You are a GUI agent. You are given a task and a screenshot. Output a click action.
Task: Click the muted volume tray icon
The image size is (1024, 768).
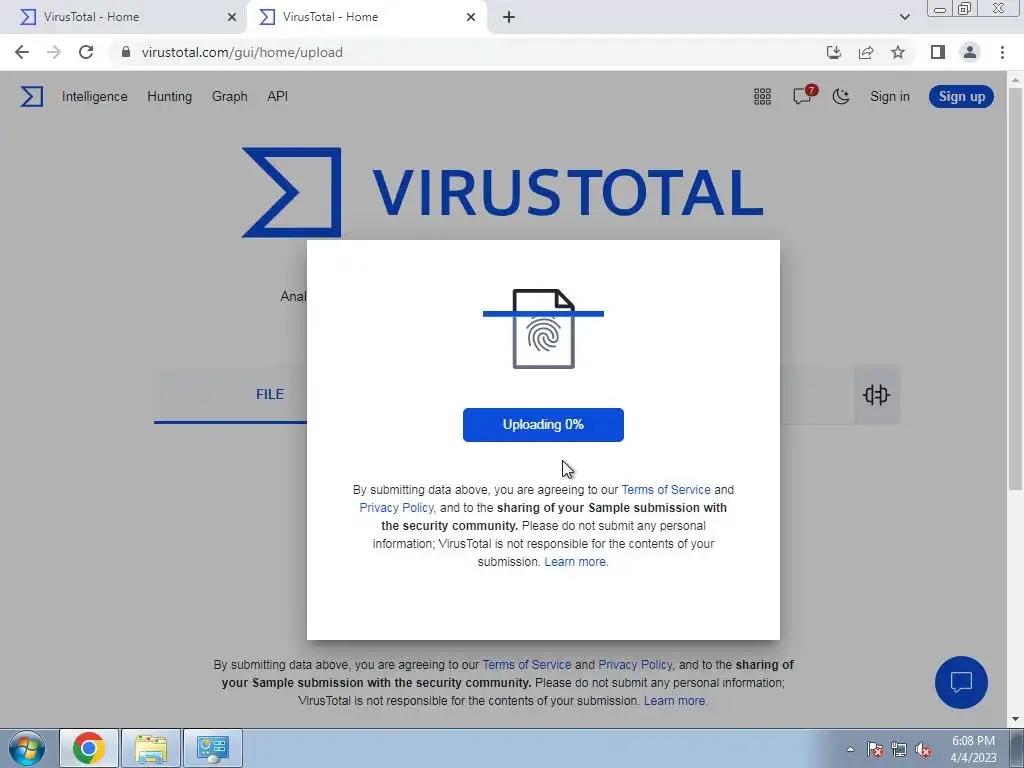tap(923, 750)
